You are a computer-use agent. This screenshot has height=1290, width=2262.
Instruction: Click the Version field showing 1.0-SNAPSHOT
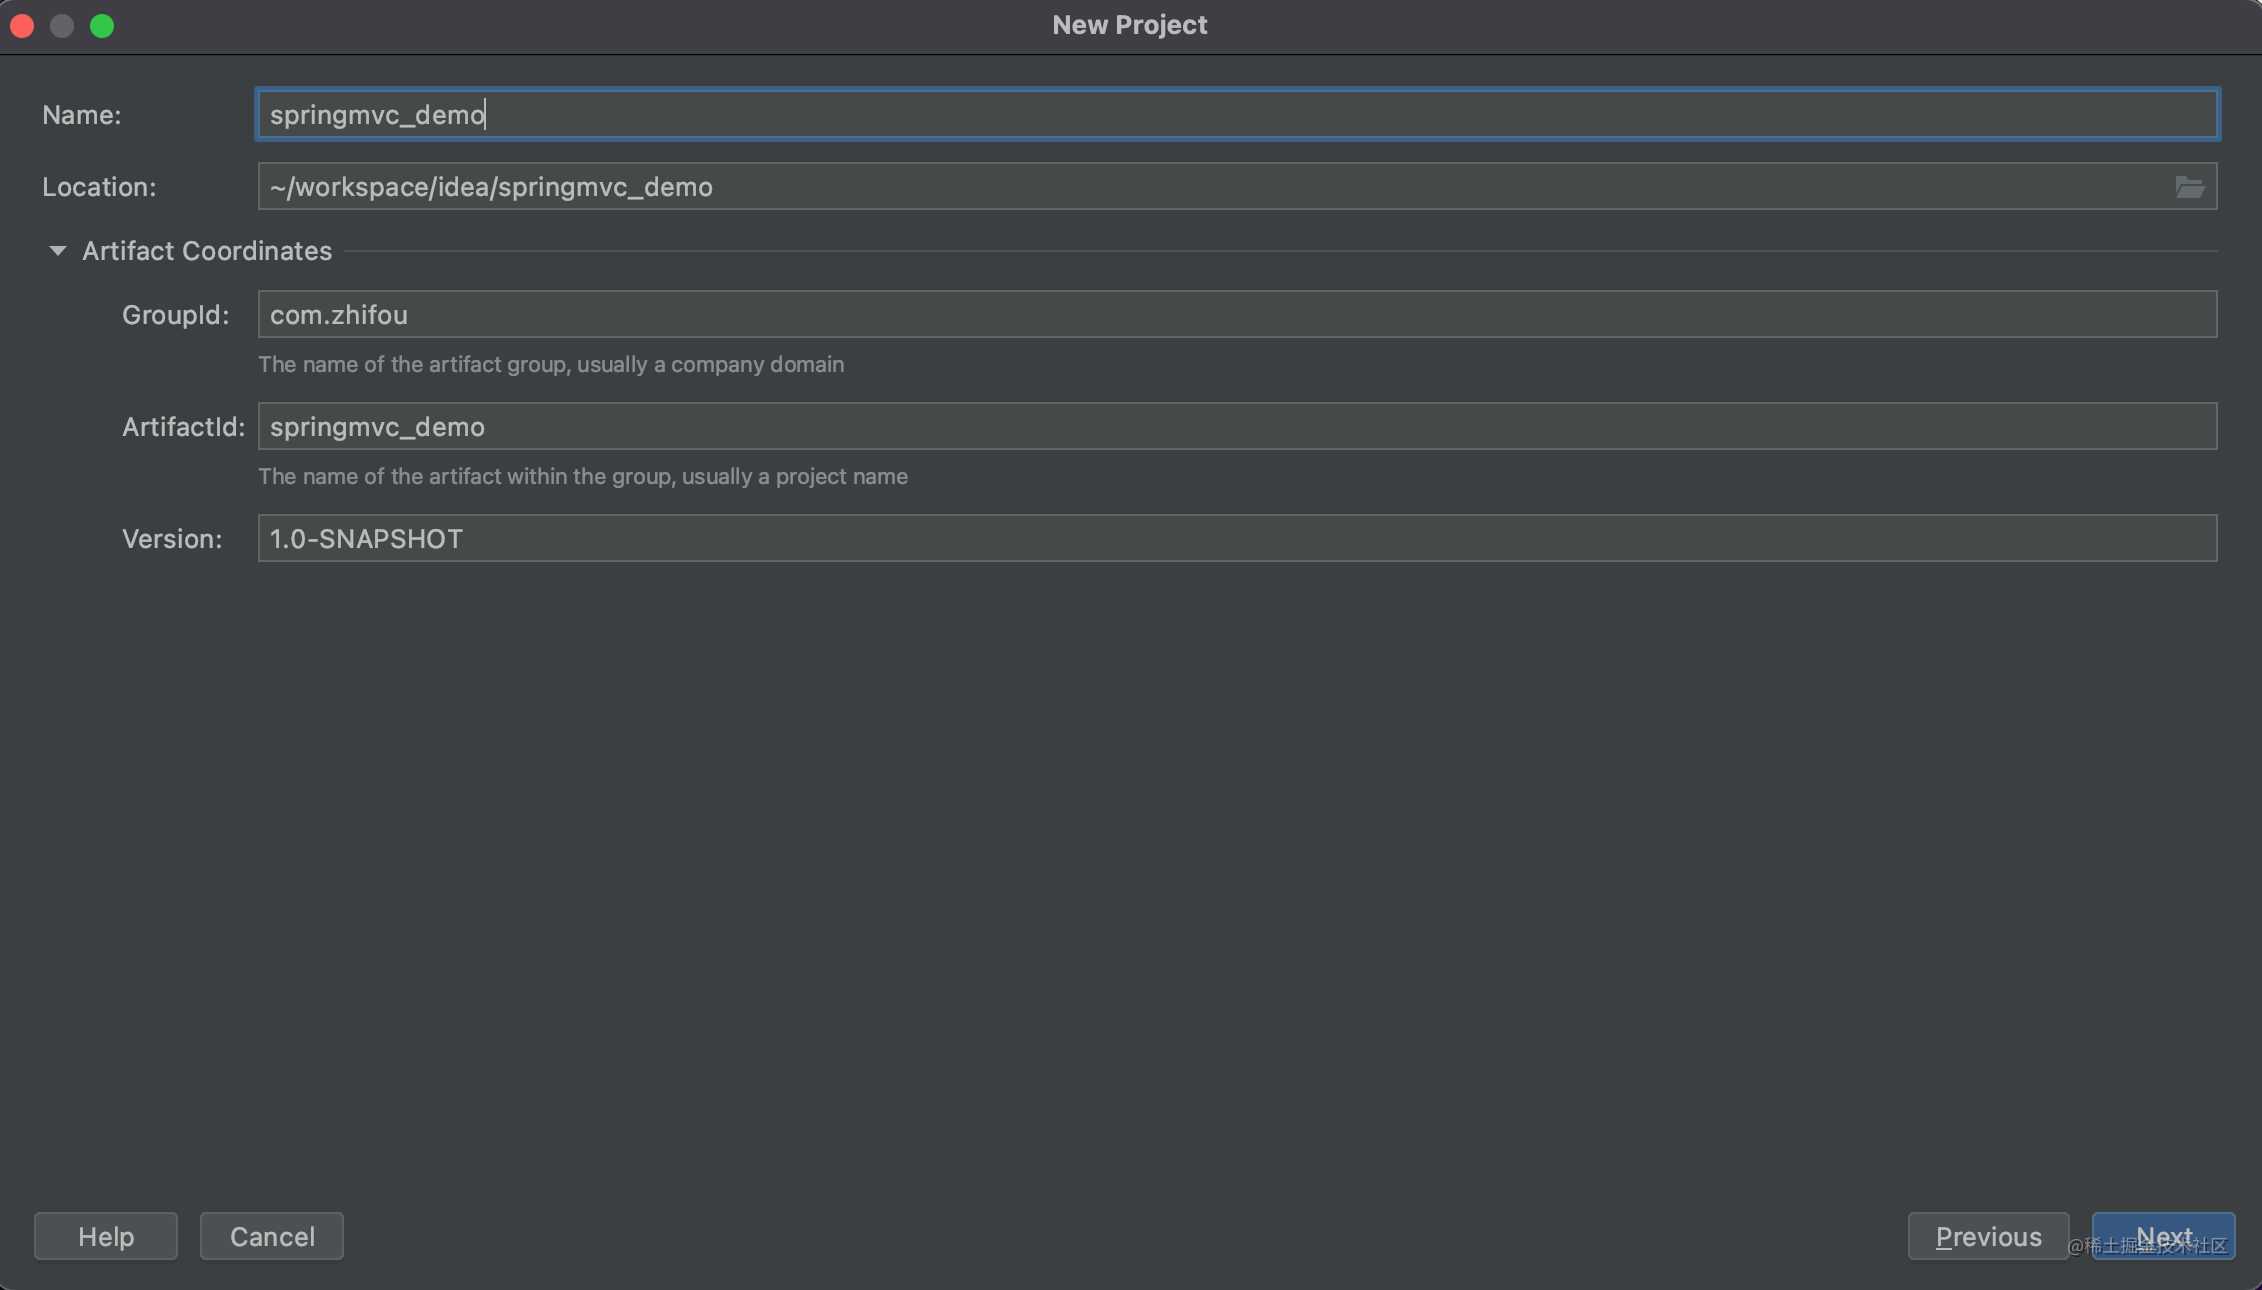(x=1236, y=539)
